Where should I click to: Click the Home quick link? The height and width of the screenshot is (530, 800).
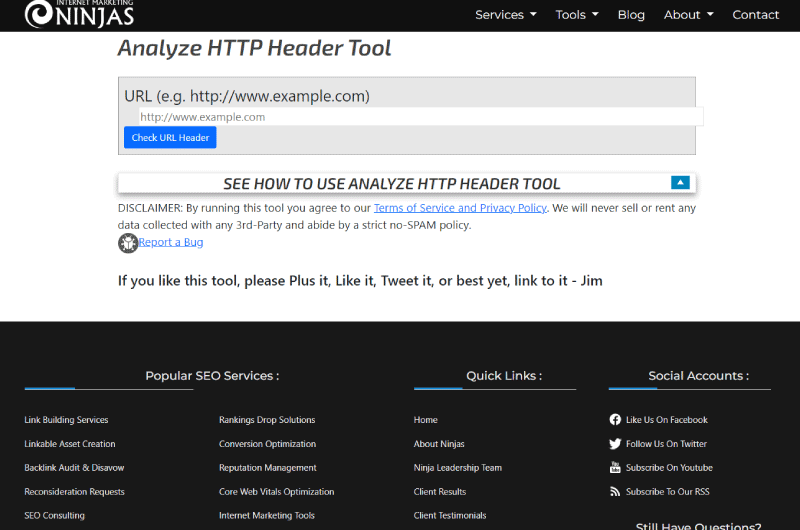426,420
